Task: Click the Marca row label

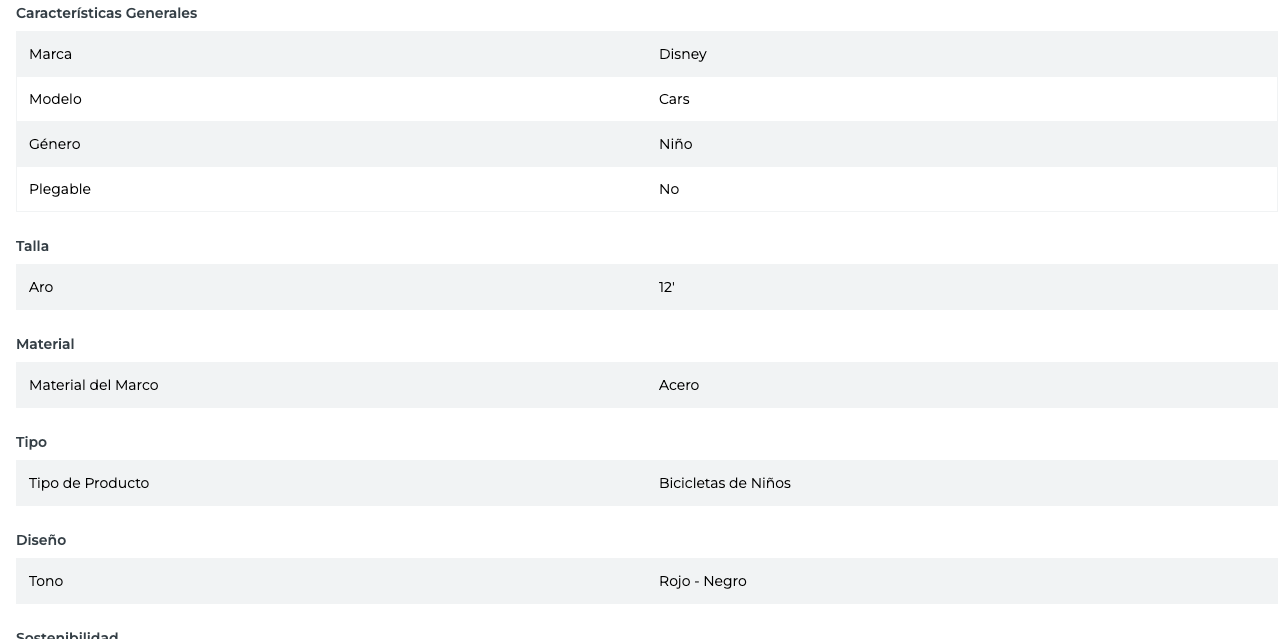Action: pos(50,54)
